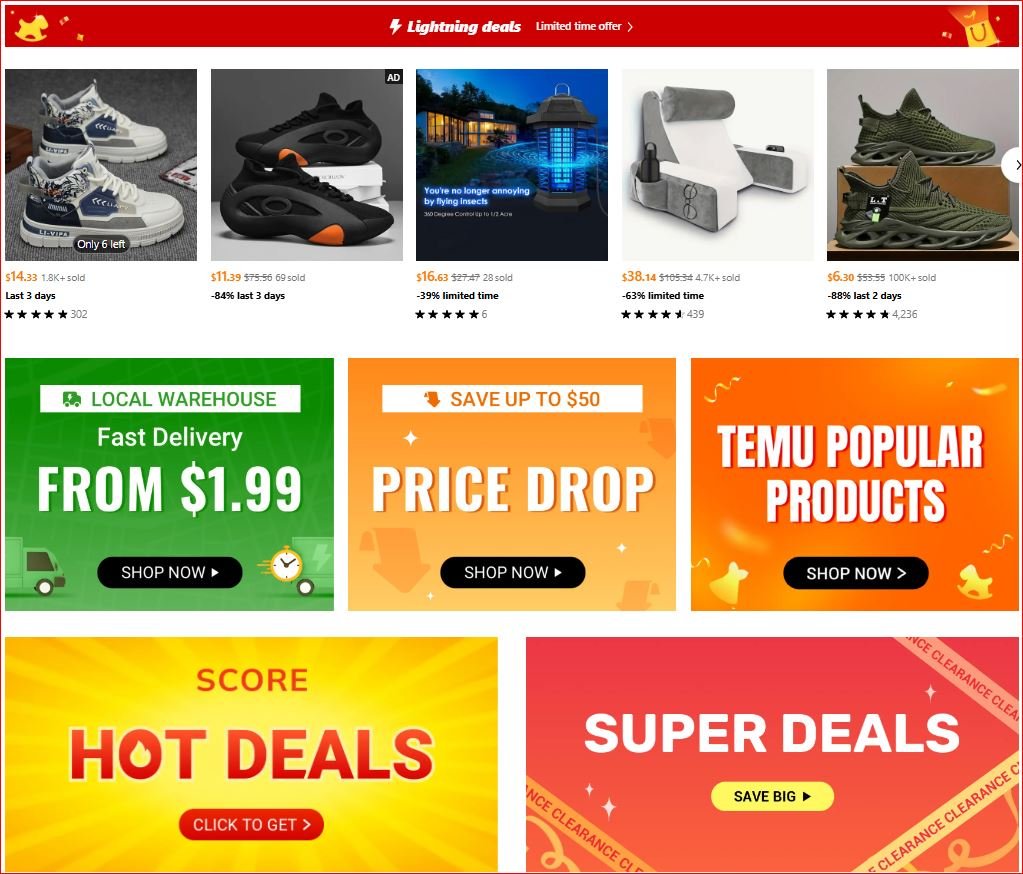Open the green mesh sneakers product image

[923, 165]
